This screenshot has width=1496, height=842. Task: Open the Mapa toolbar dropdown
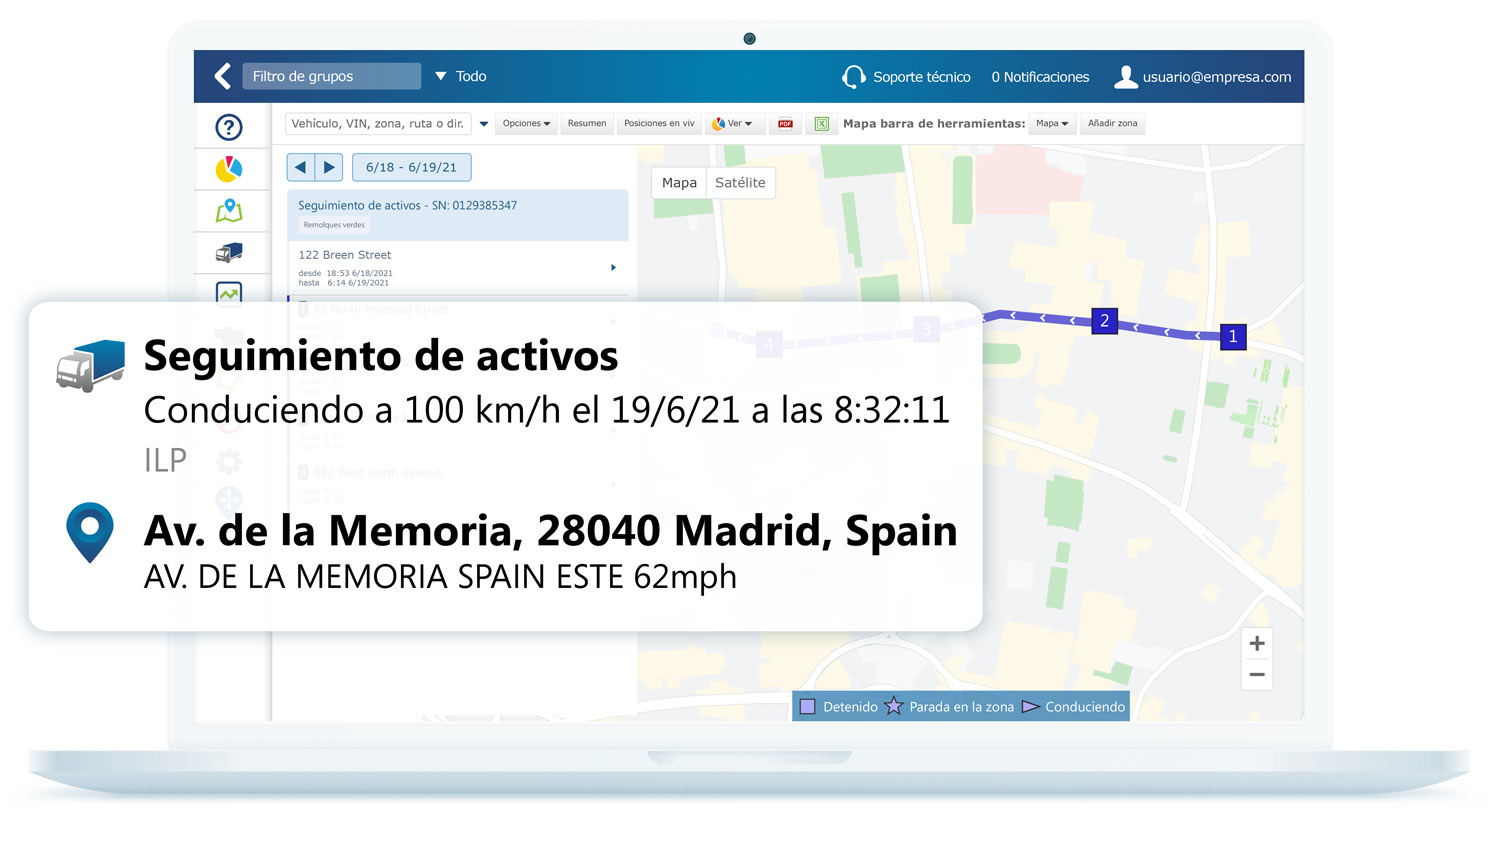1052,124
